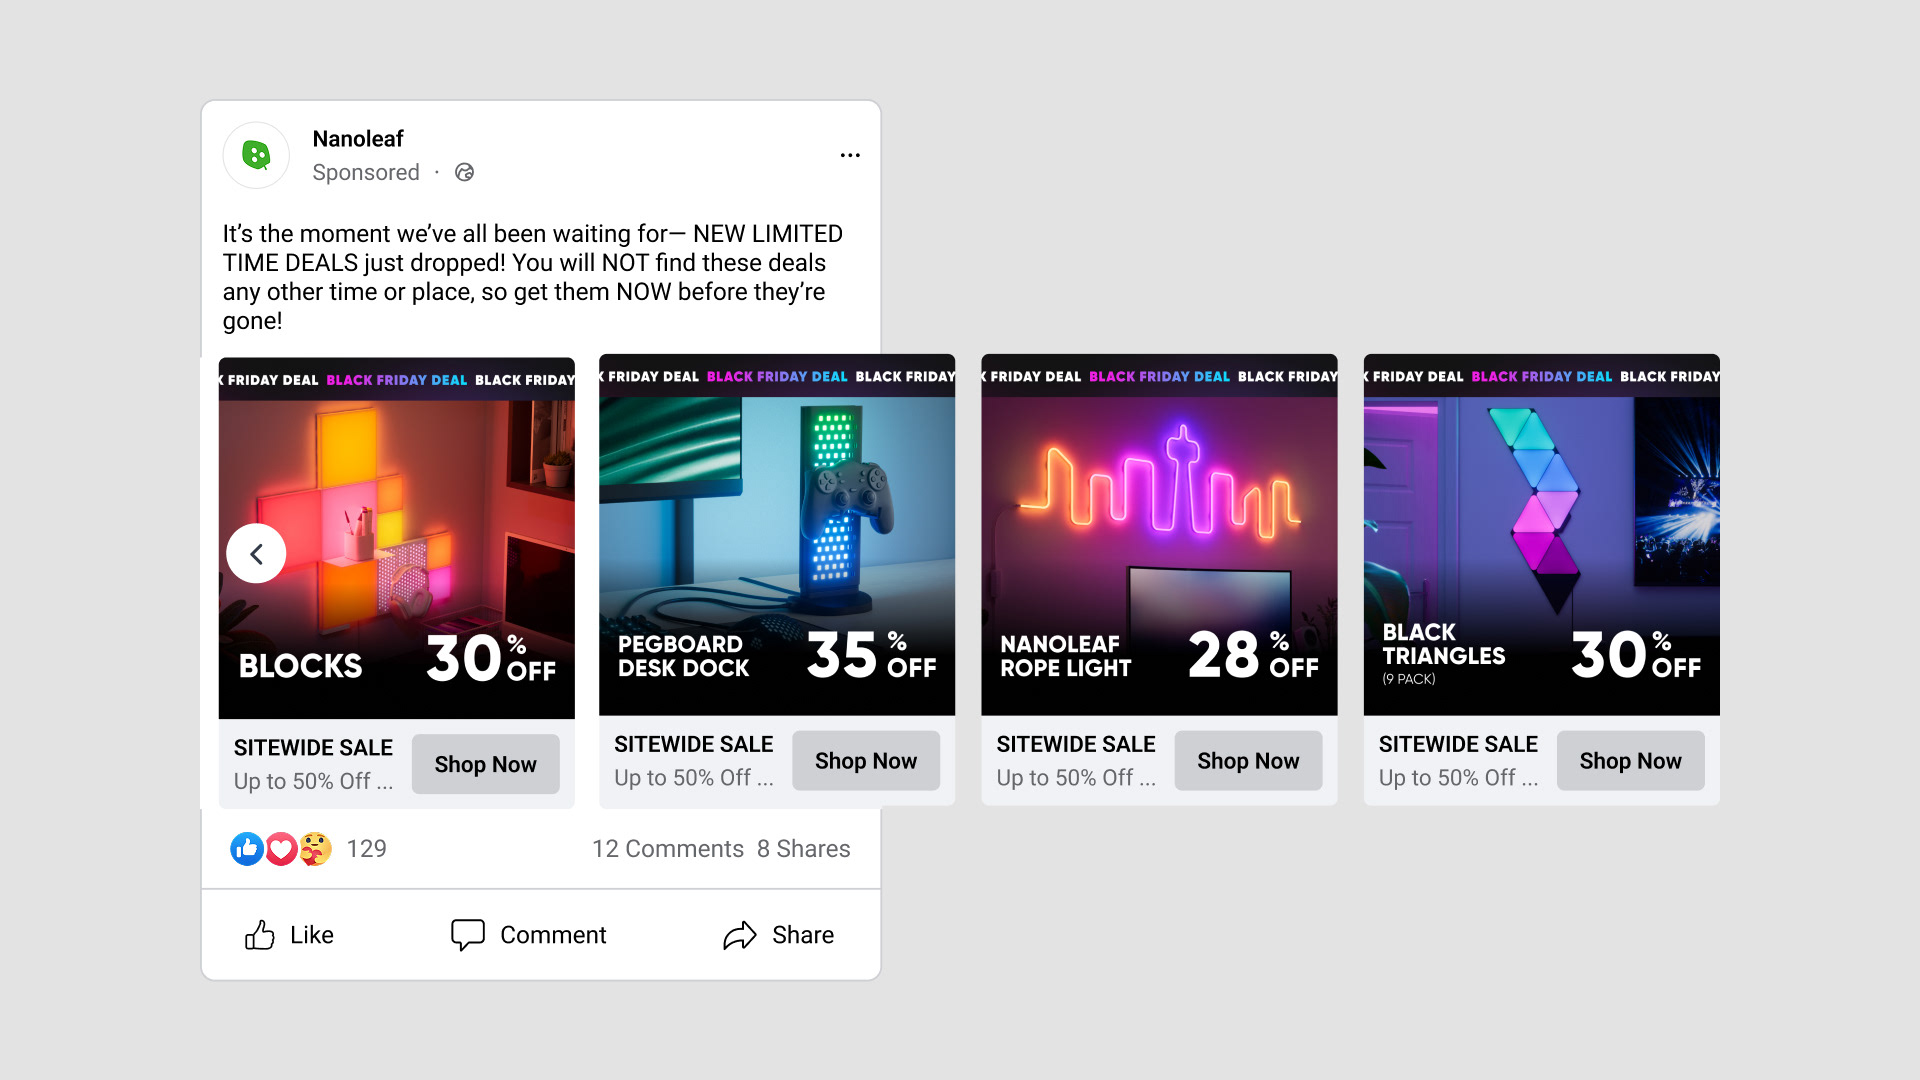View the 8 Shares link
The height and width of the screenshot is (1080, 1920).
coord(804,849)
